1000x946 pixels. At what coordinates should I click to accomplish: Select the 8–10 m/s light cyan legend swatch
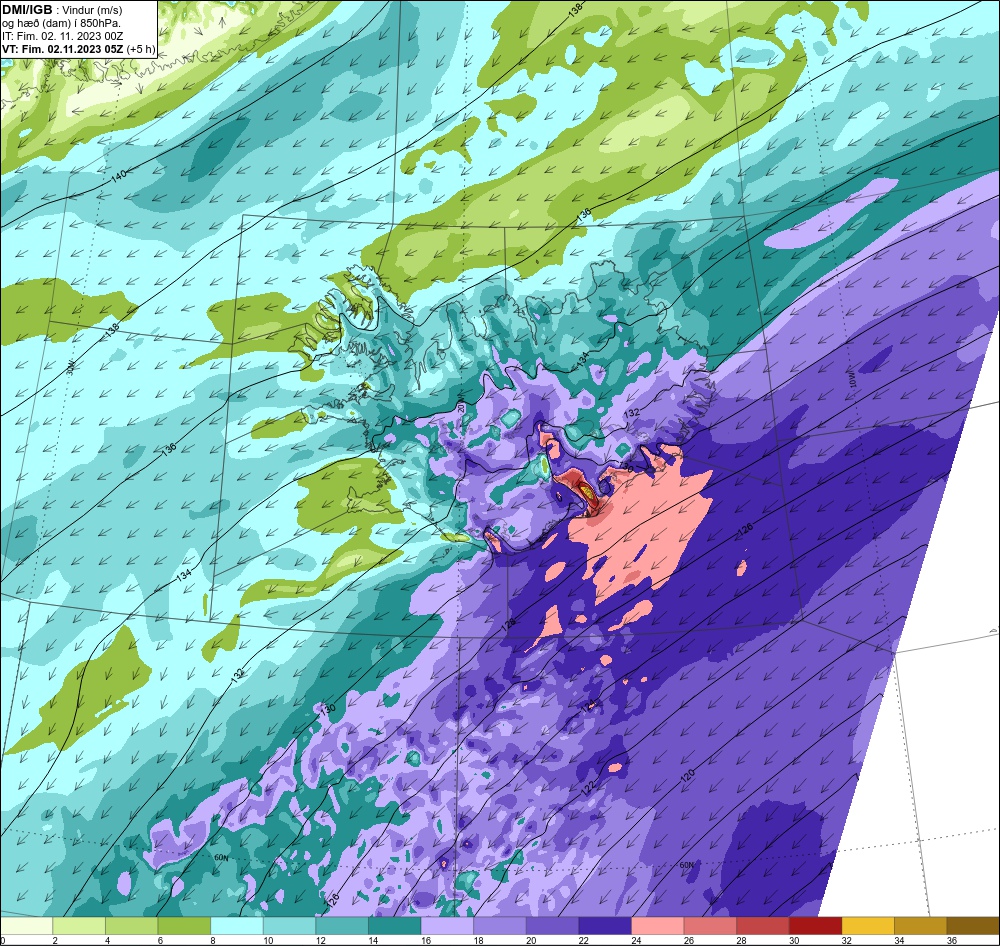point(237,926)
